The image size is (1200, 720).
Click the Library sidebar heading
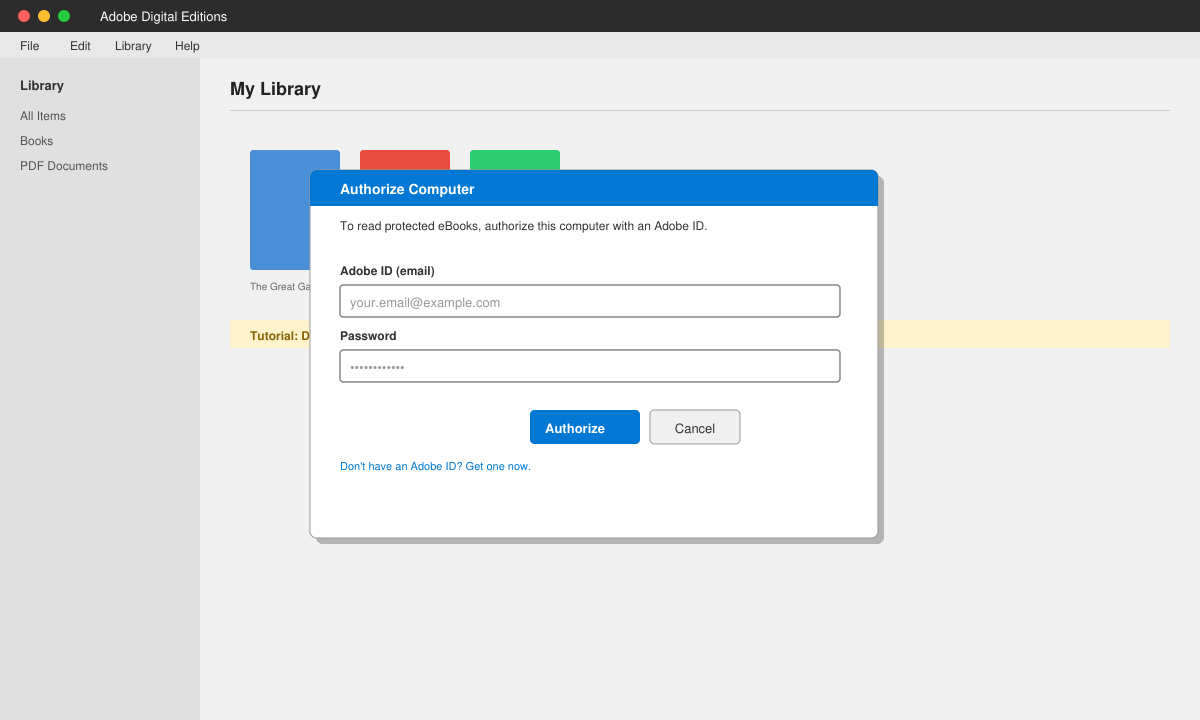coord(42,86)
